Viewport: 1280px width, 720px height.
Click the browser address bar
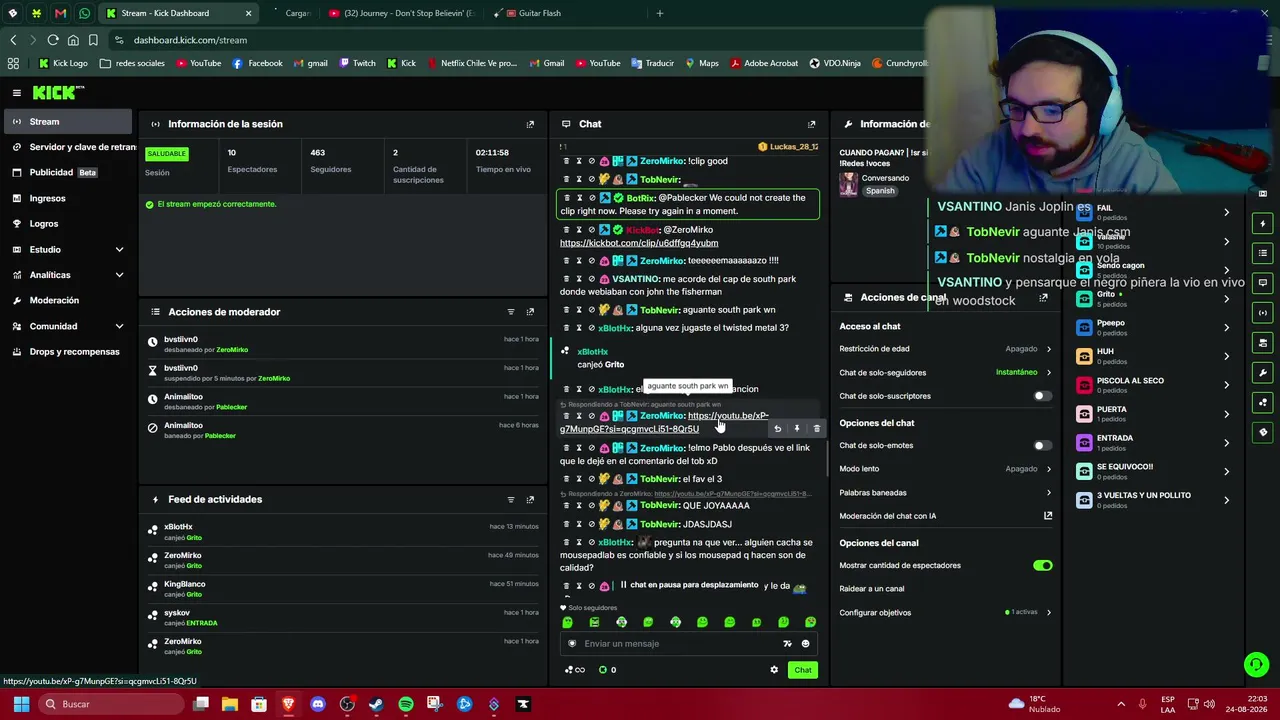pyautogui.click(x=520, y=40)
